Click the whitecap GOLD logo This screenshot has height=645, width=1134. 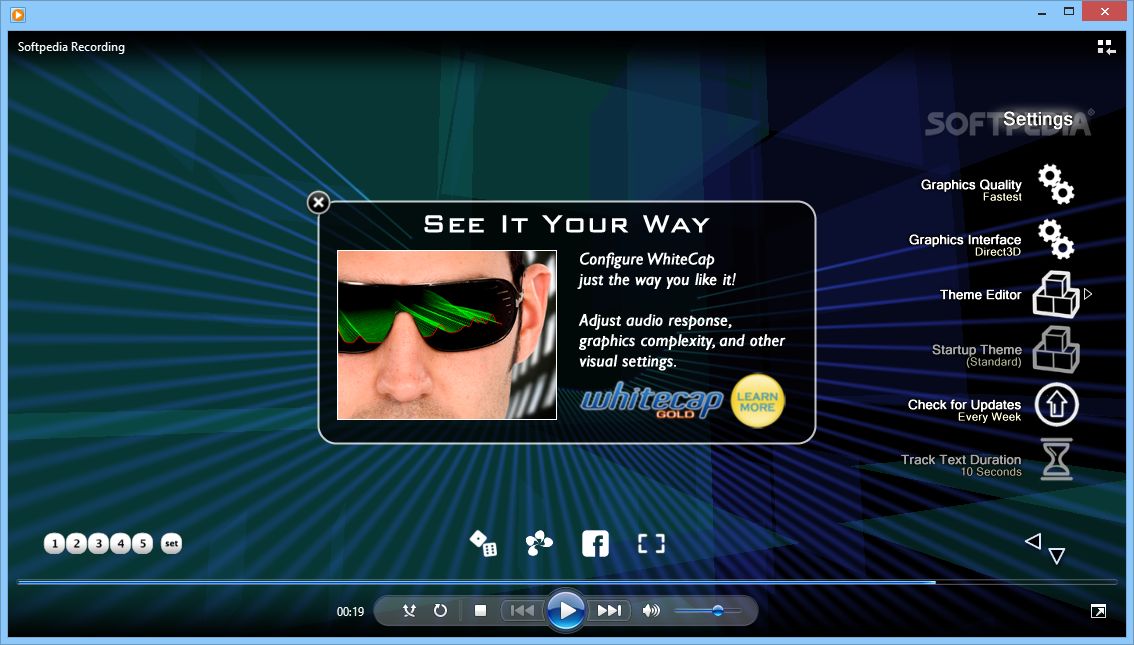click(x=651, y=401)
